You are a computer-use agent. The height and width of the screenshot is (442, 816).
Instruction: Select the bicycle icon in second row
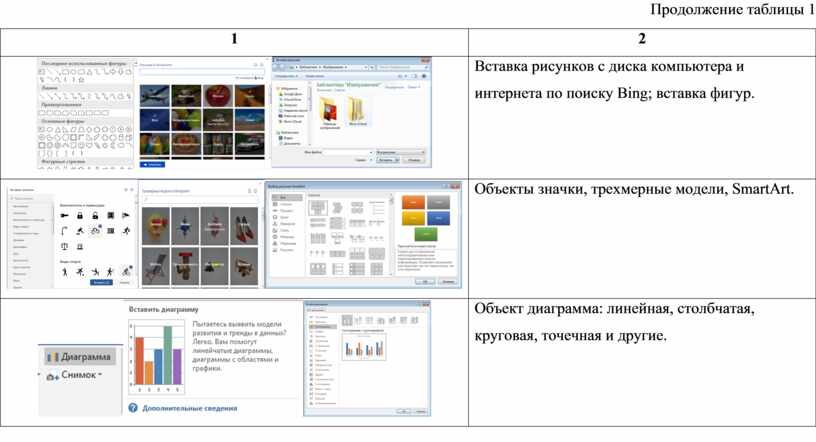click(96, 230)
